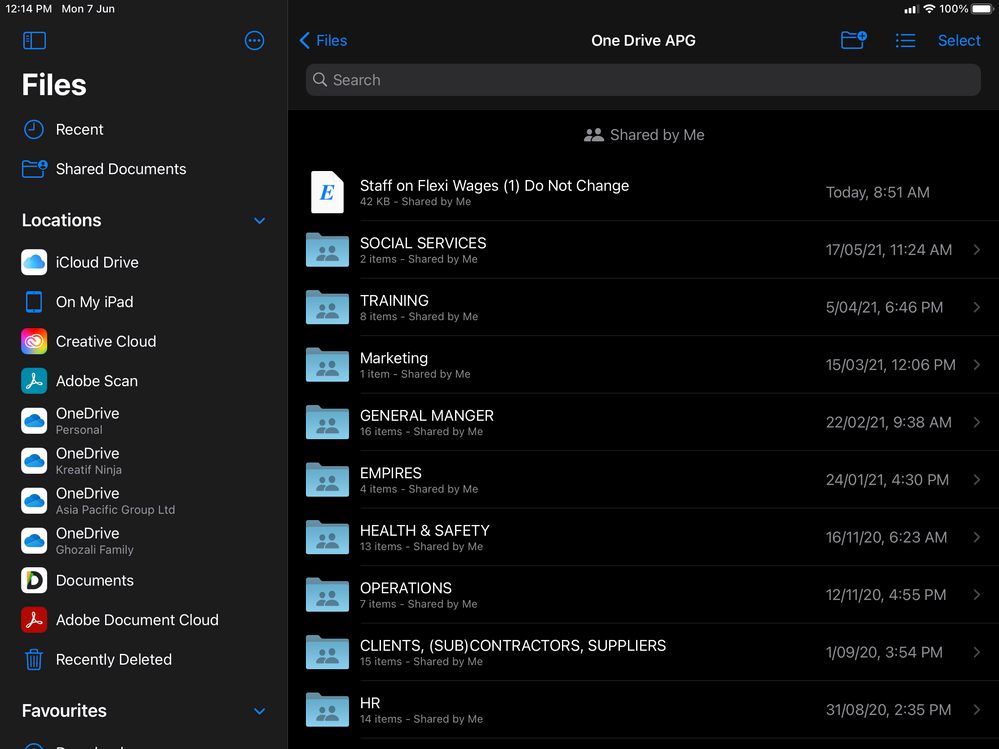Viewport: 999px width, 749px height.
Task: Tap the Today, 8:51 AM date text
Action: coord(877,192)
